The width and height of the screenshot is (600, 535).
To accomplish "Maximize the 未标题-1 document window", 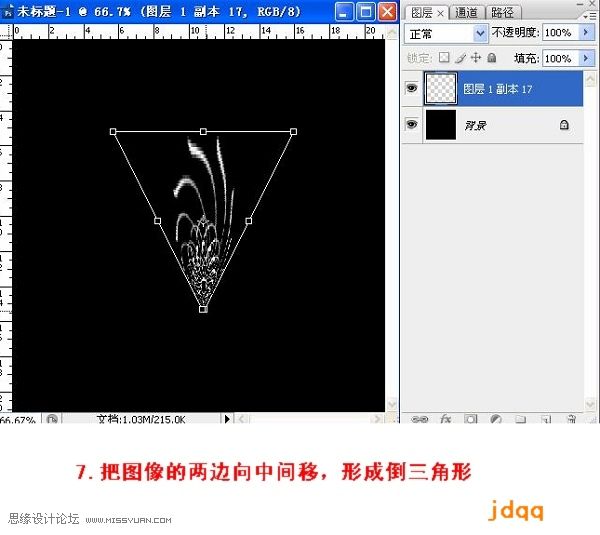I will click(366, 12).
